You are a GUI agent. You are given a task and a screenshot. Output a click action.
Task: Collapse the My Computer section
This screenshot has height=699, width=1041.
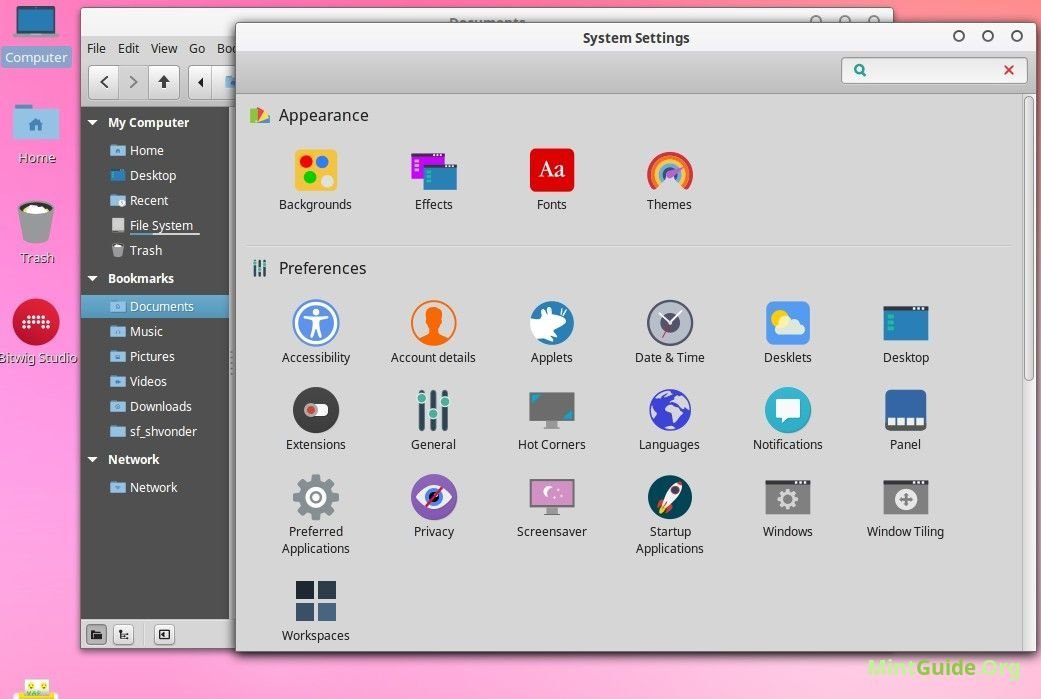point(92,122)
